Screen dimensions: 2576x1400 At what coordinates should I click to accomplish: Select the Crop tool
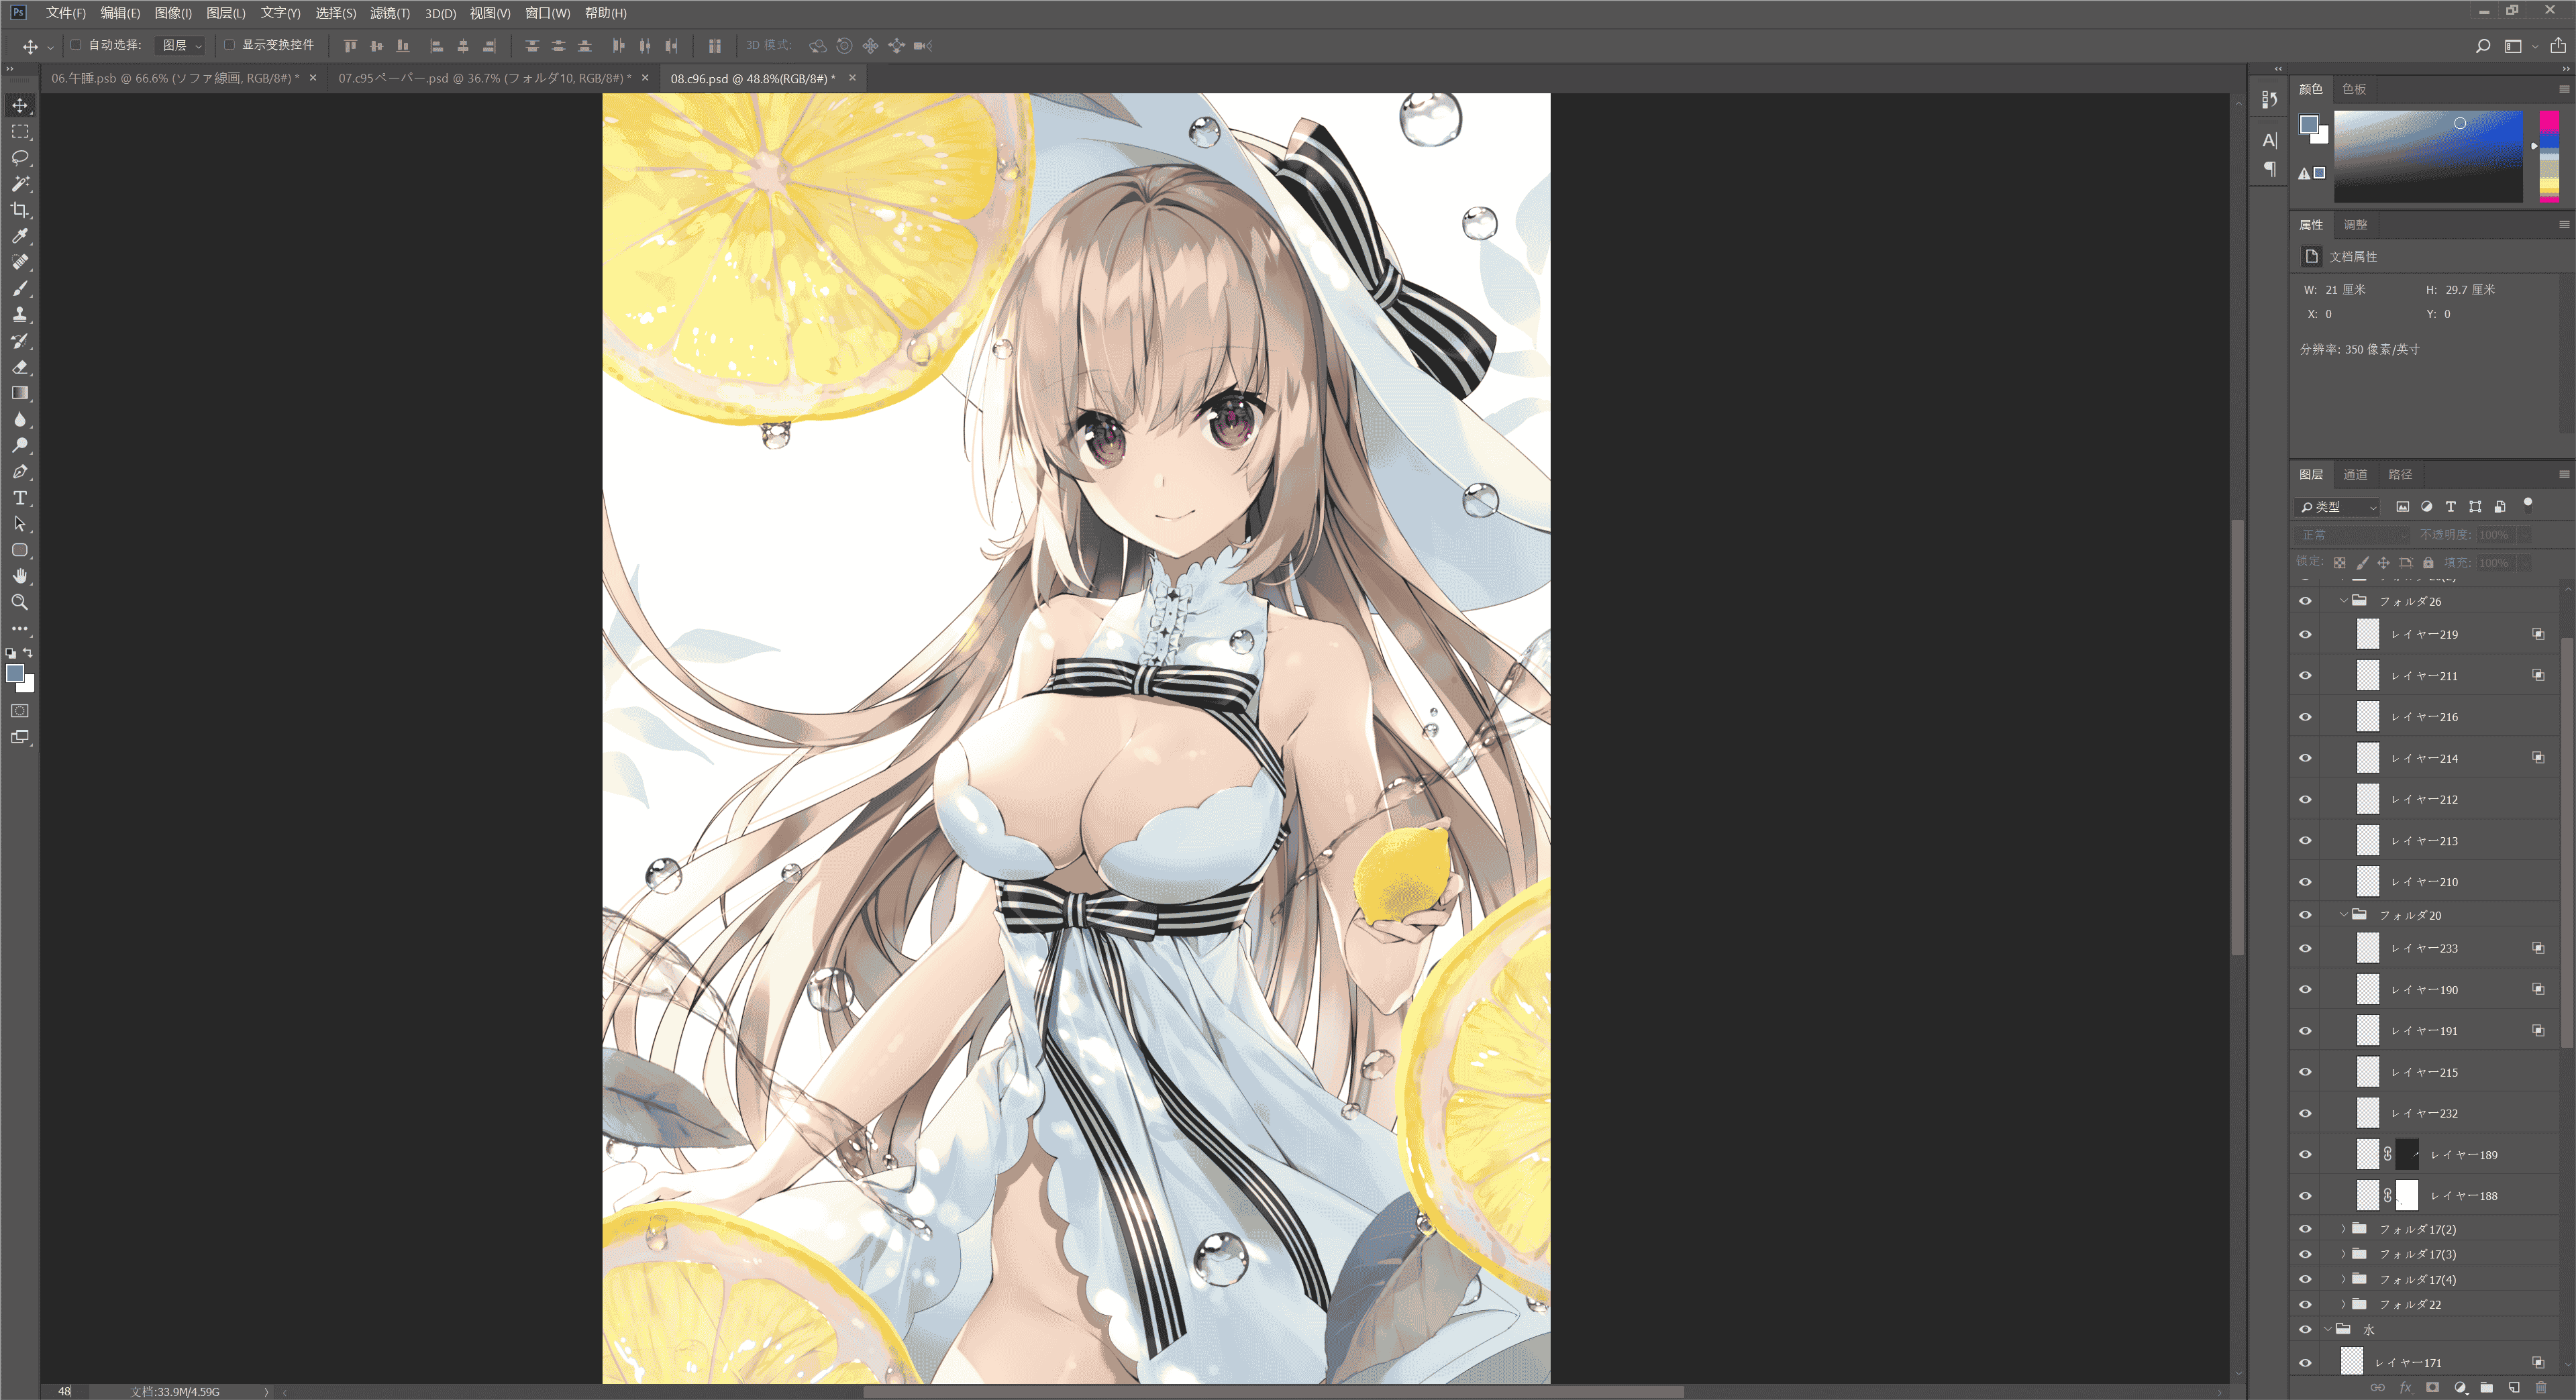point(20,210)
